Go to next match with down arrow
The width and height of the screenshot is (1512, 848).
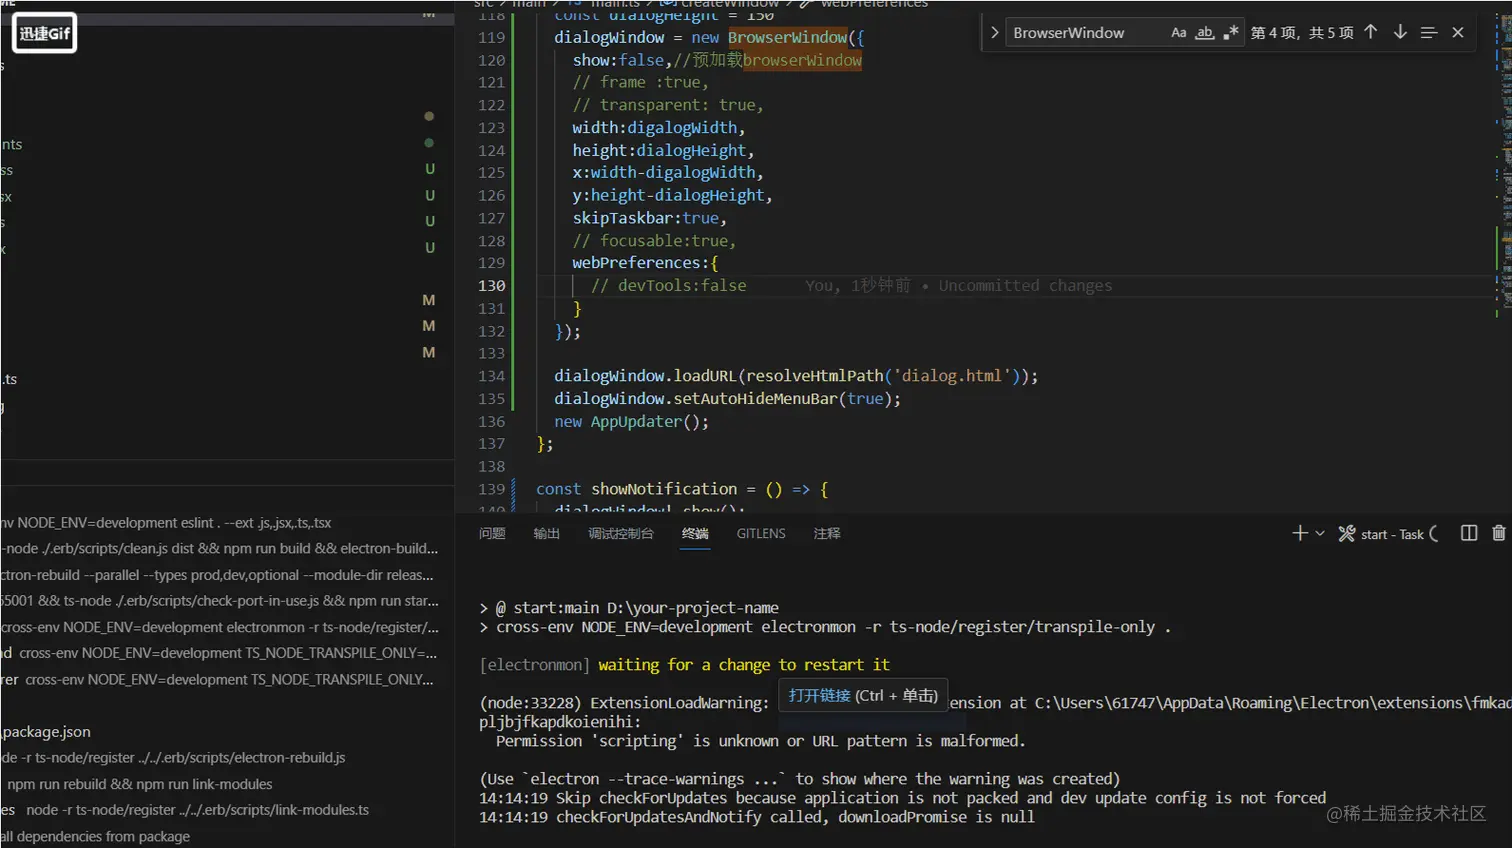(x=1400, y=33)
